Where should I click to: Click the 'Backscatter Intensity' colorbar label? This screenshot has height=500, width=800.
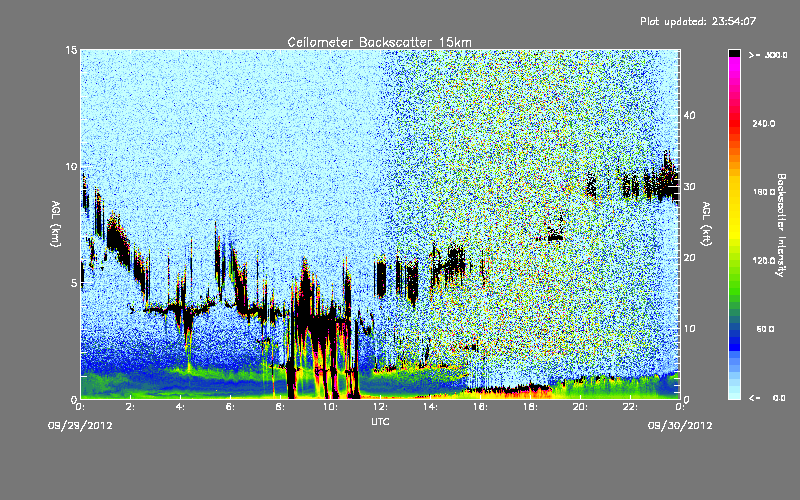[x=781, y=225]
